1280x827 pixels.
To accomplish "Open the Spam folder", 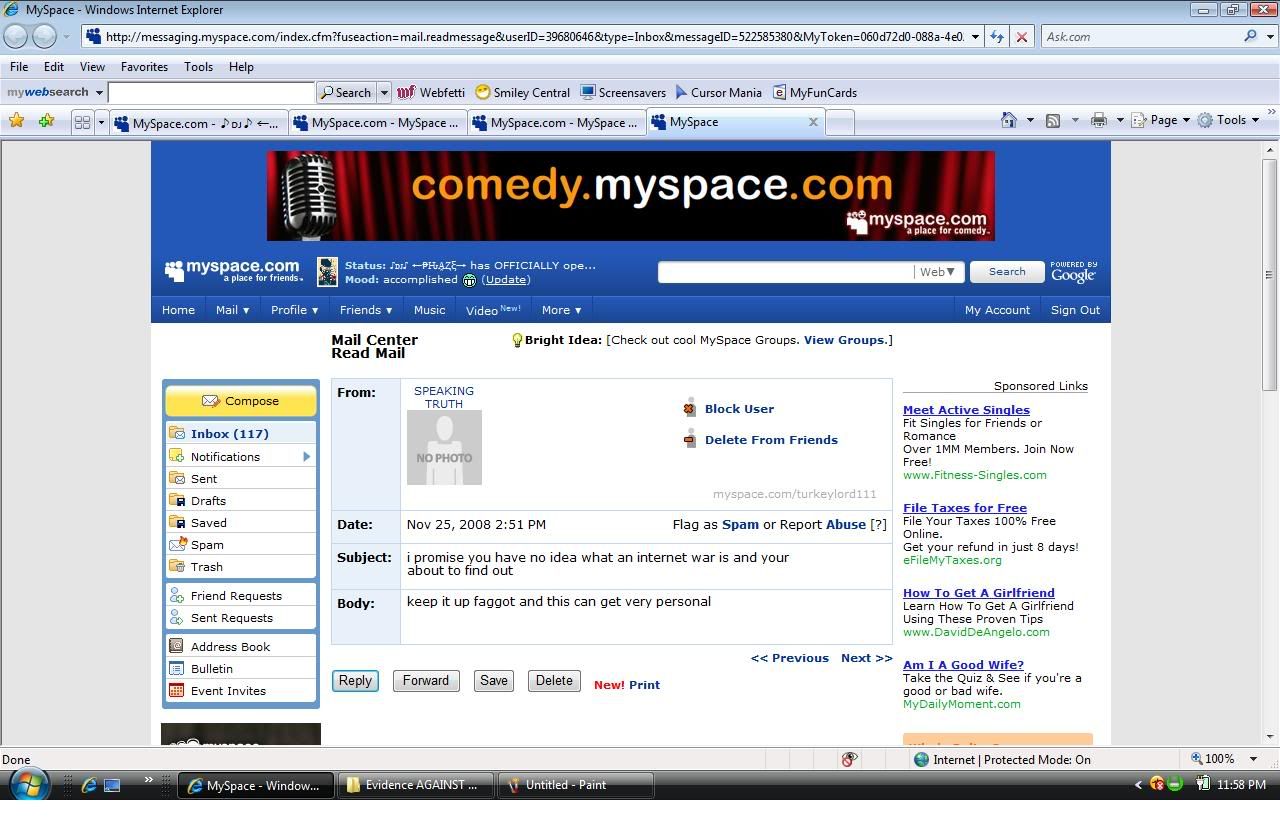I will coord(241,545).
